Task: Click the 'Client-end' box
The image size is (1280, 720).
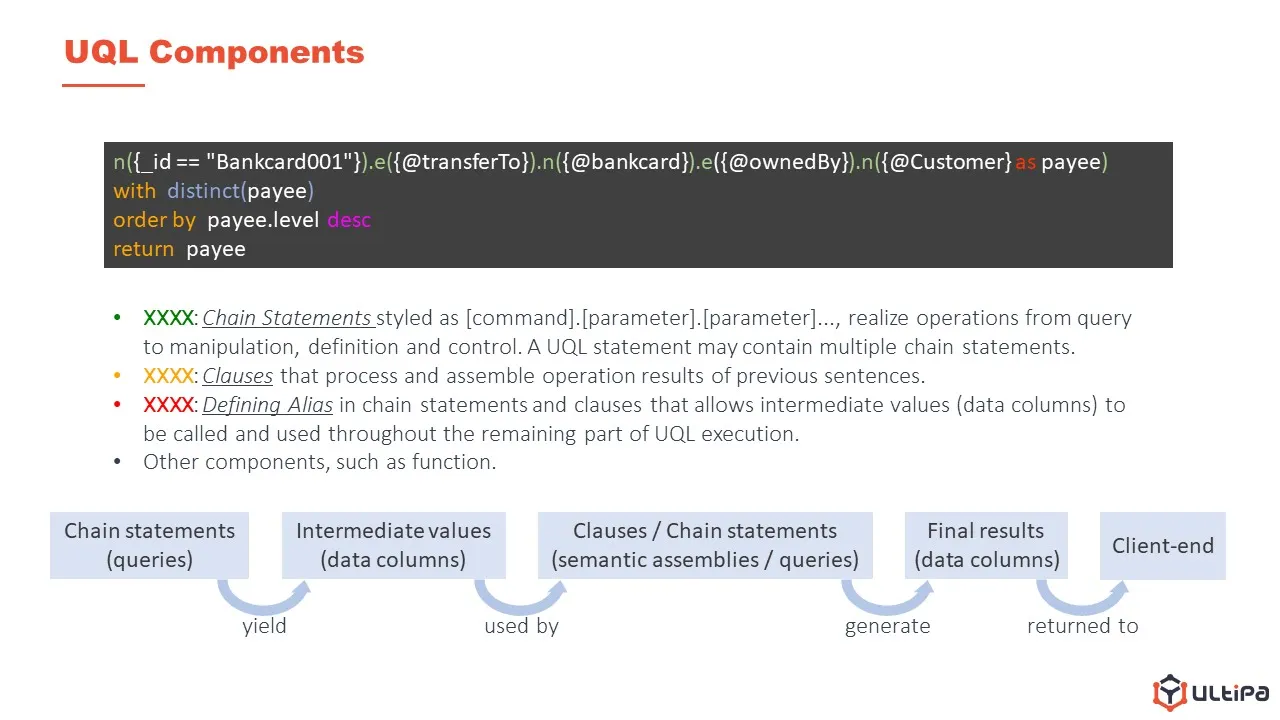Action: tap(1163, 546)
